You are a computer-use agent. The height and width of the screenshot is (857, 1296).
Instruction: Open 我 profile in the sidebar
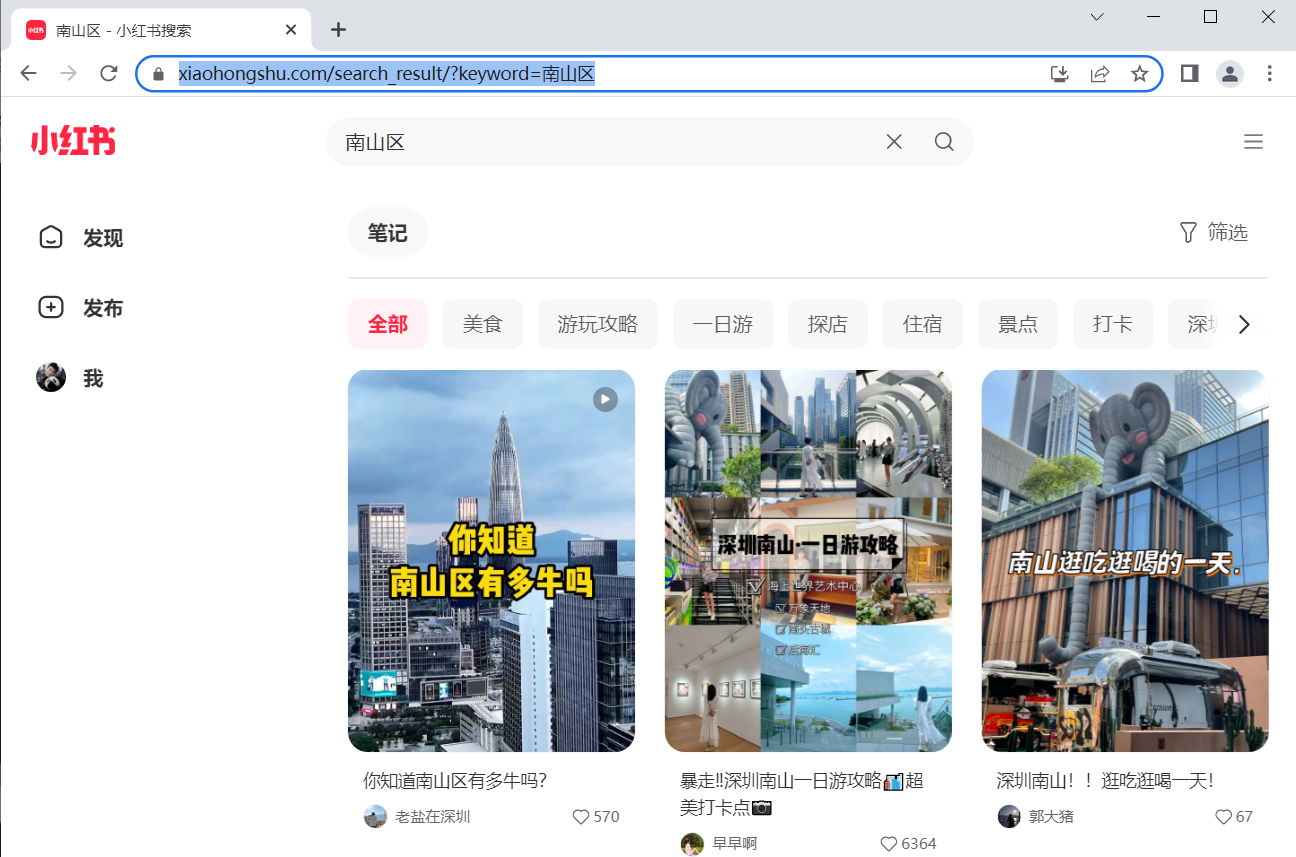[x=70, y=378]
